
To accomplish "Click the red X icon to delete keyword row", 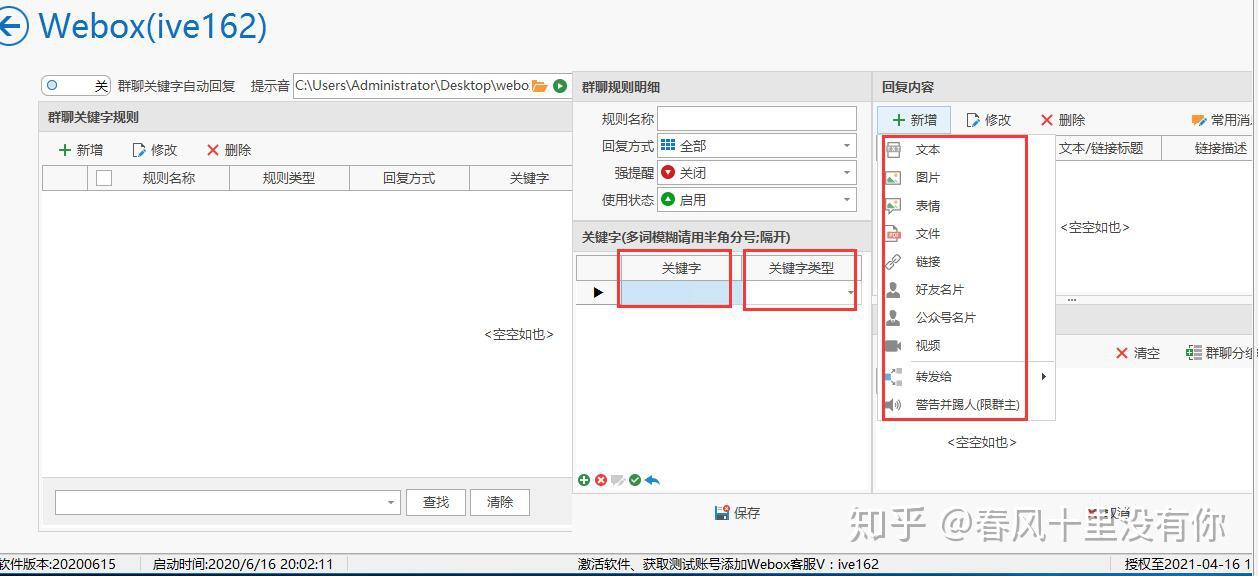I will 601,480.
